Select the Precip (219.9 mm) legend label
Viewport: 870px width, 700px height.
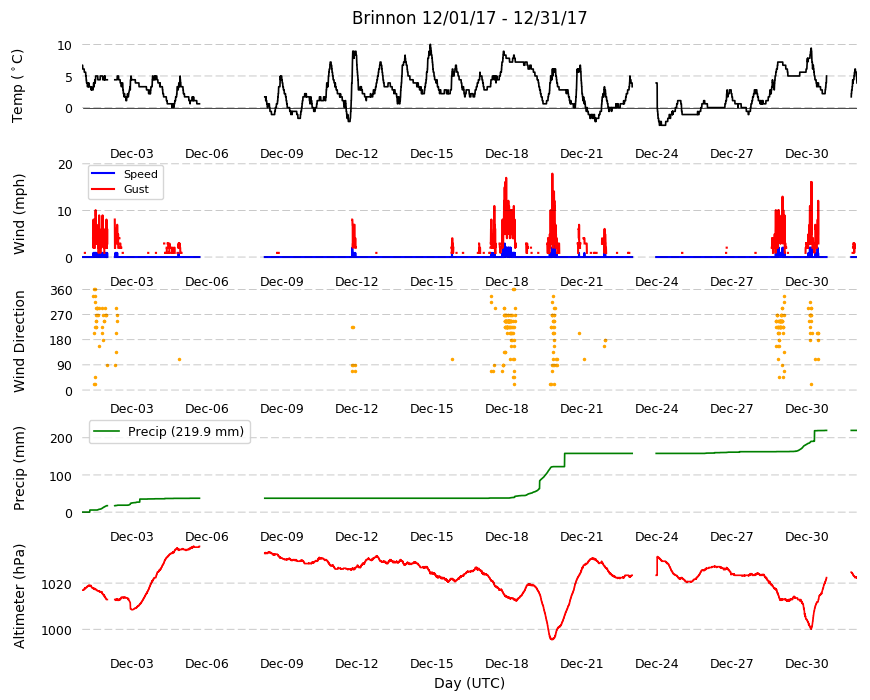tap(186, 432)
